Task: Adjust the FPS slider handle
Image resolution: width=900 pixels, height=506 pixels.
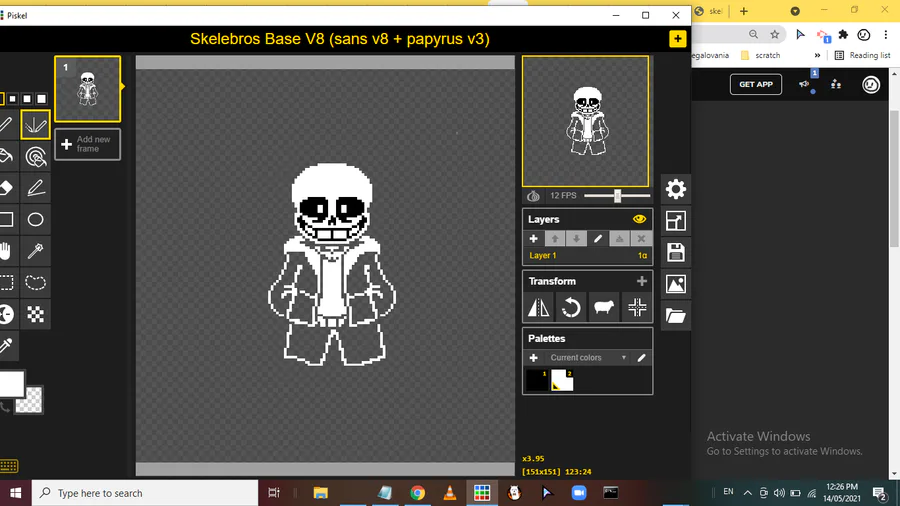Action: (618, 196)
